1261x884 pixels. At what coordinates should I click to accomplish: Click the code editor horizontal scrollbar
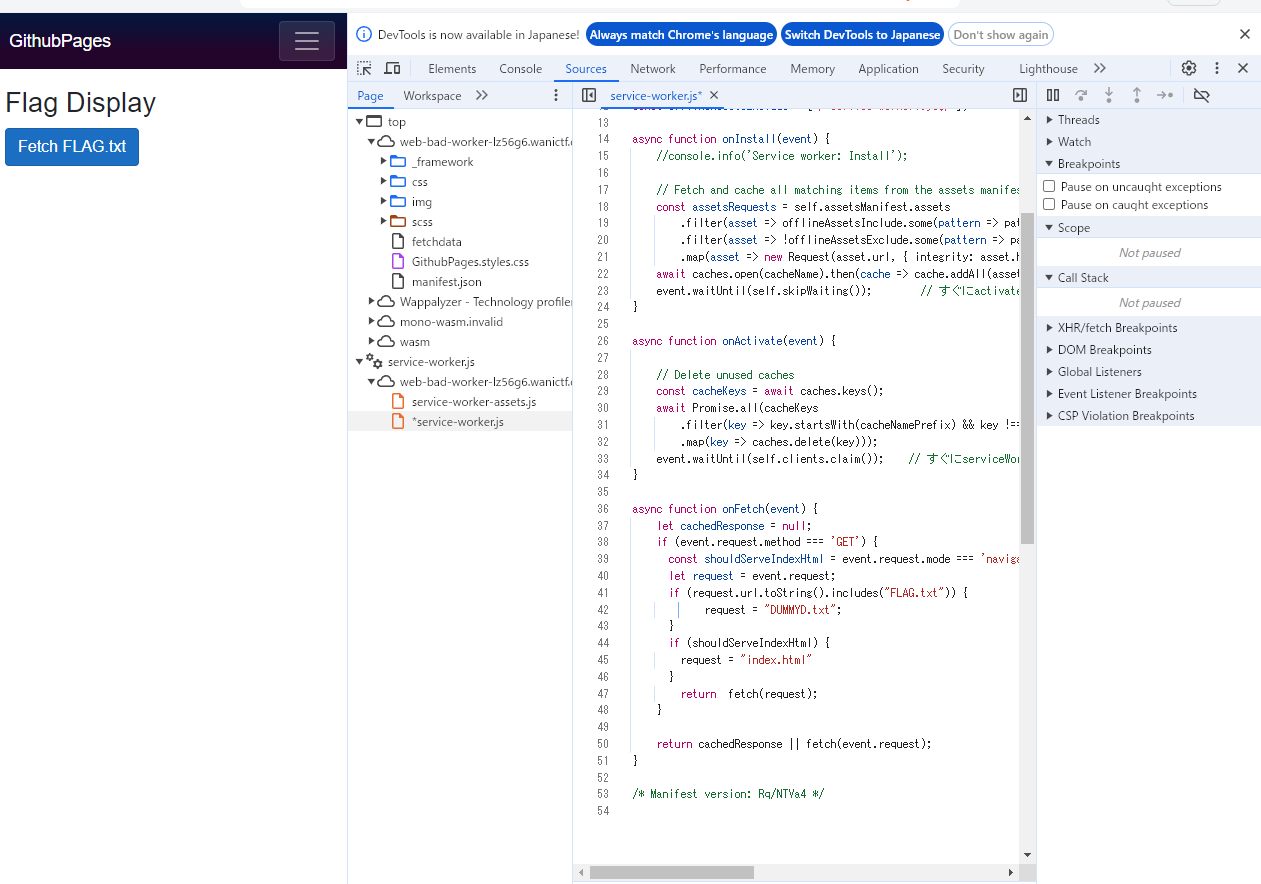(x=672, y=873)
